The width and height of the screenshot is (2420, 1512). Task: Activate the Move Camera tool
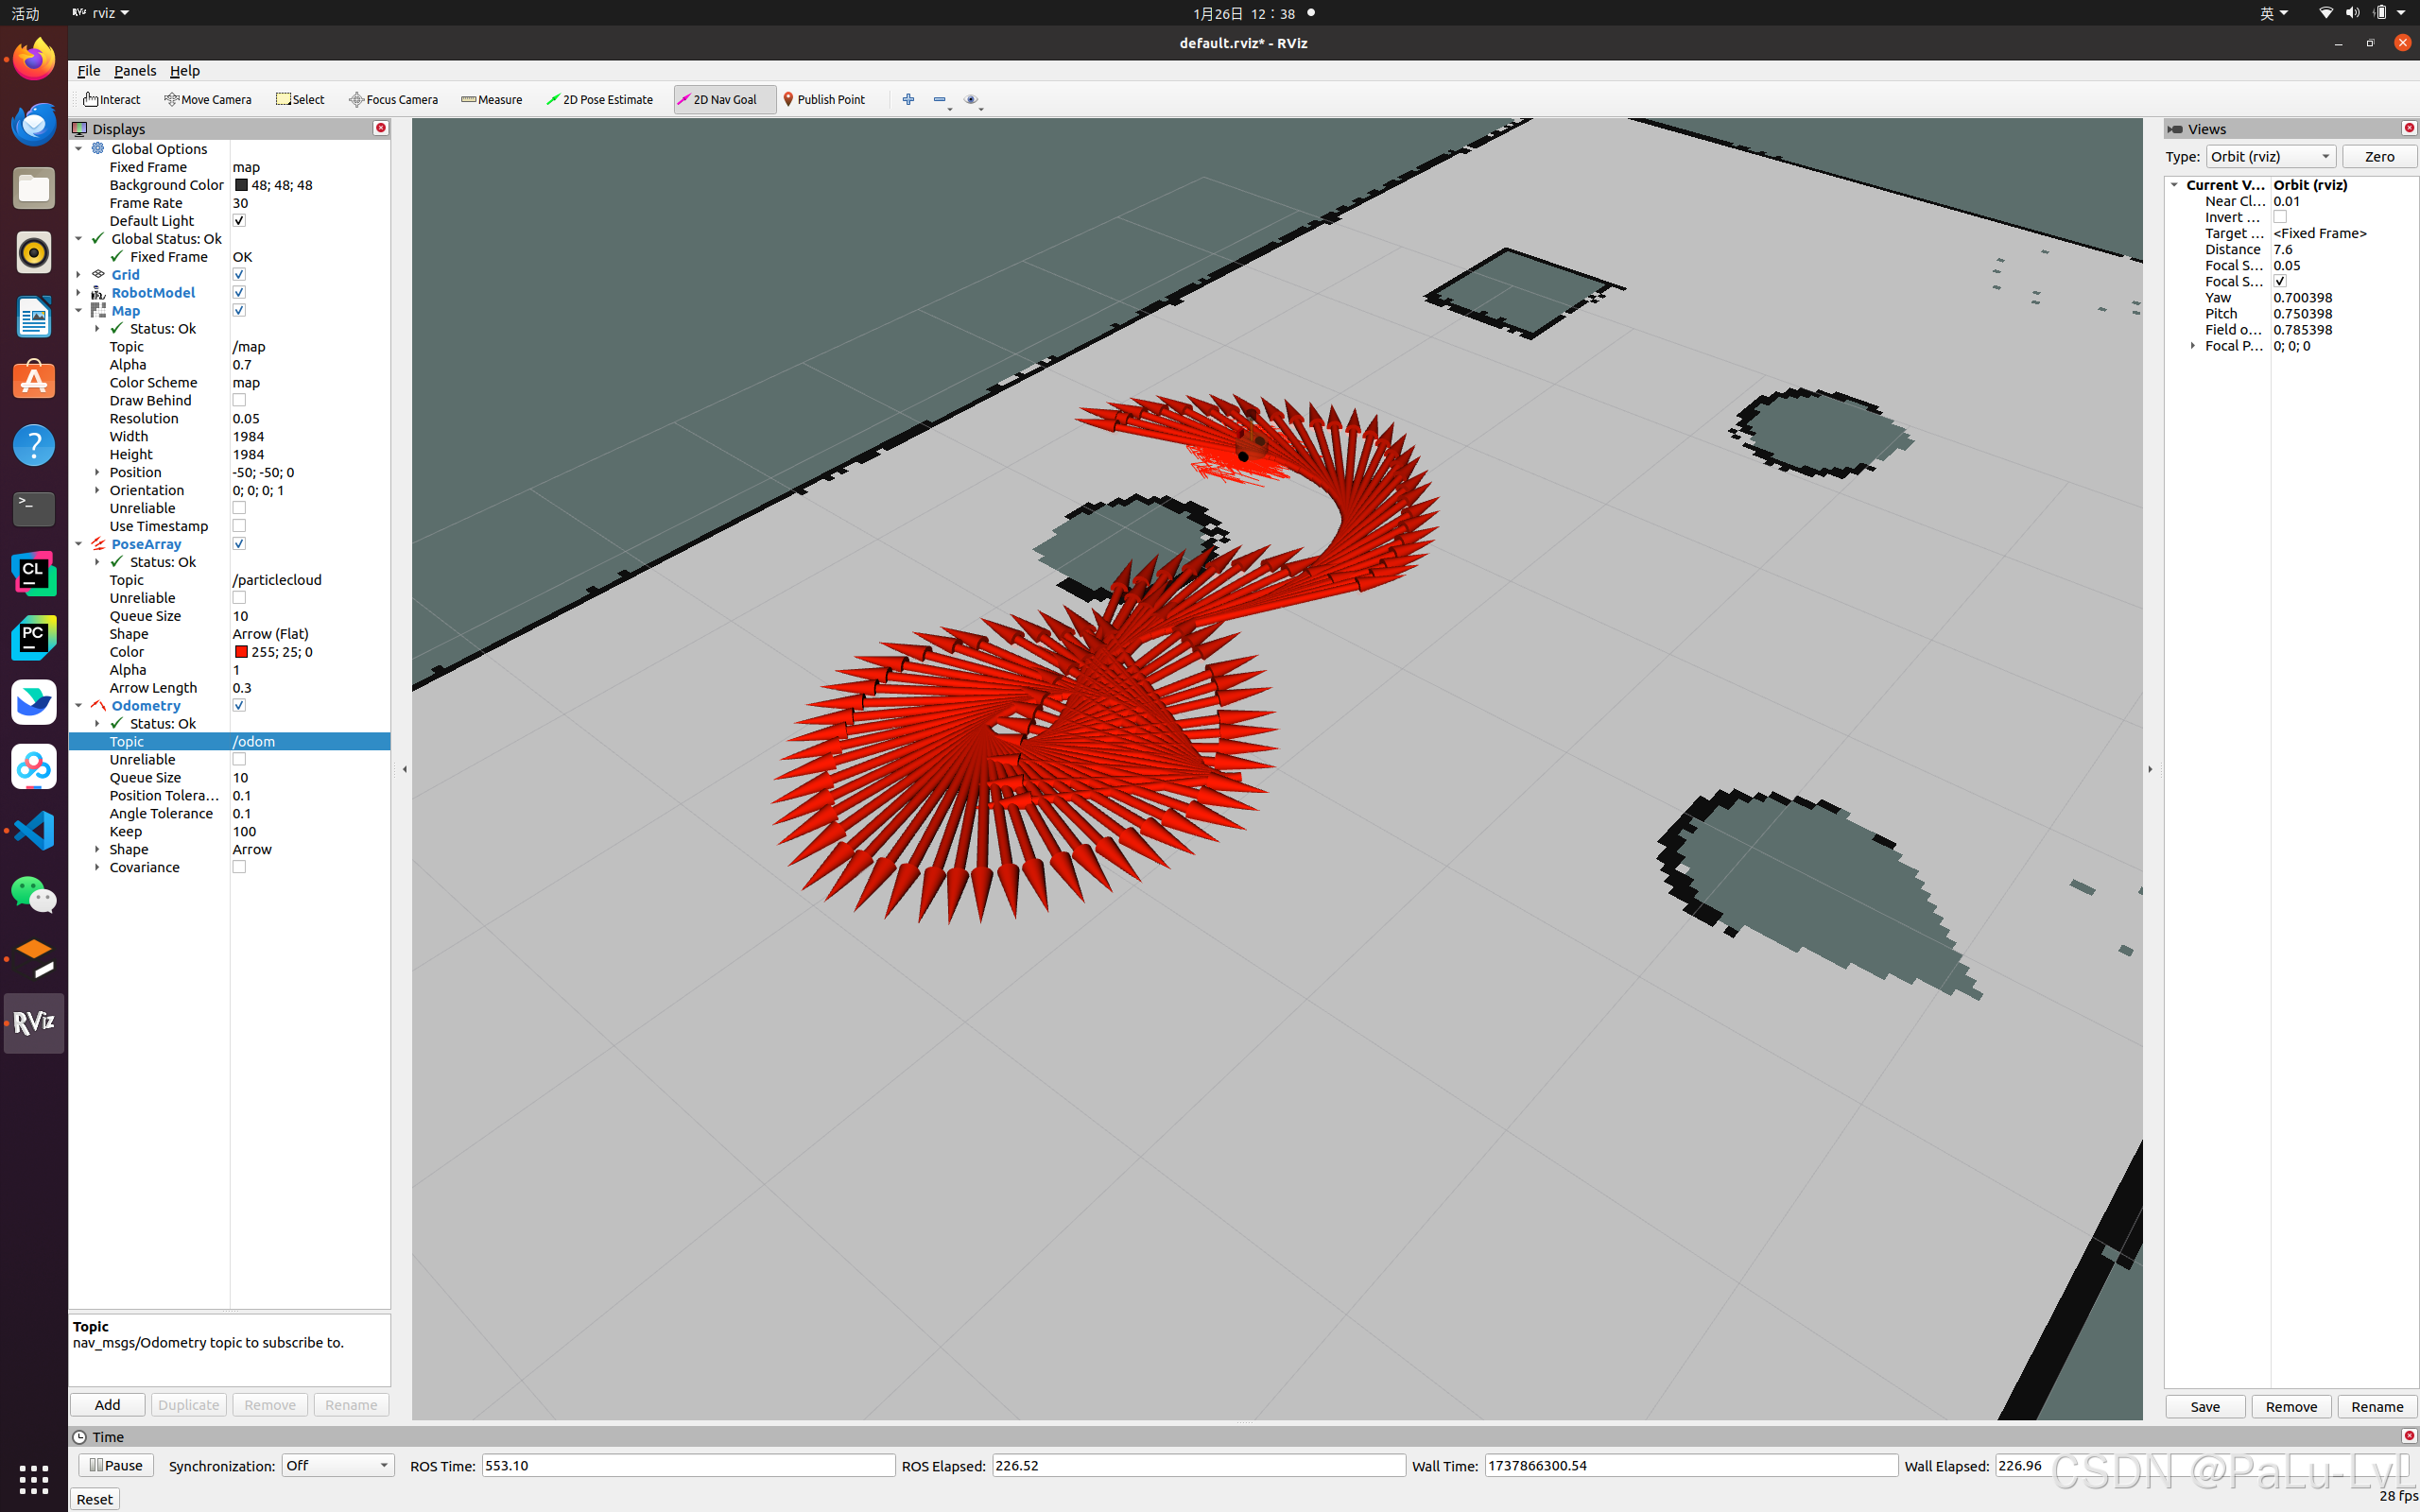point(208,99)
